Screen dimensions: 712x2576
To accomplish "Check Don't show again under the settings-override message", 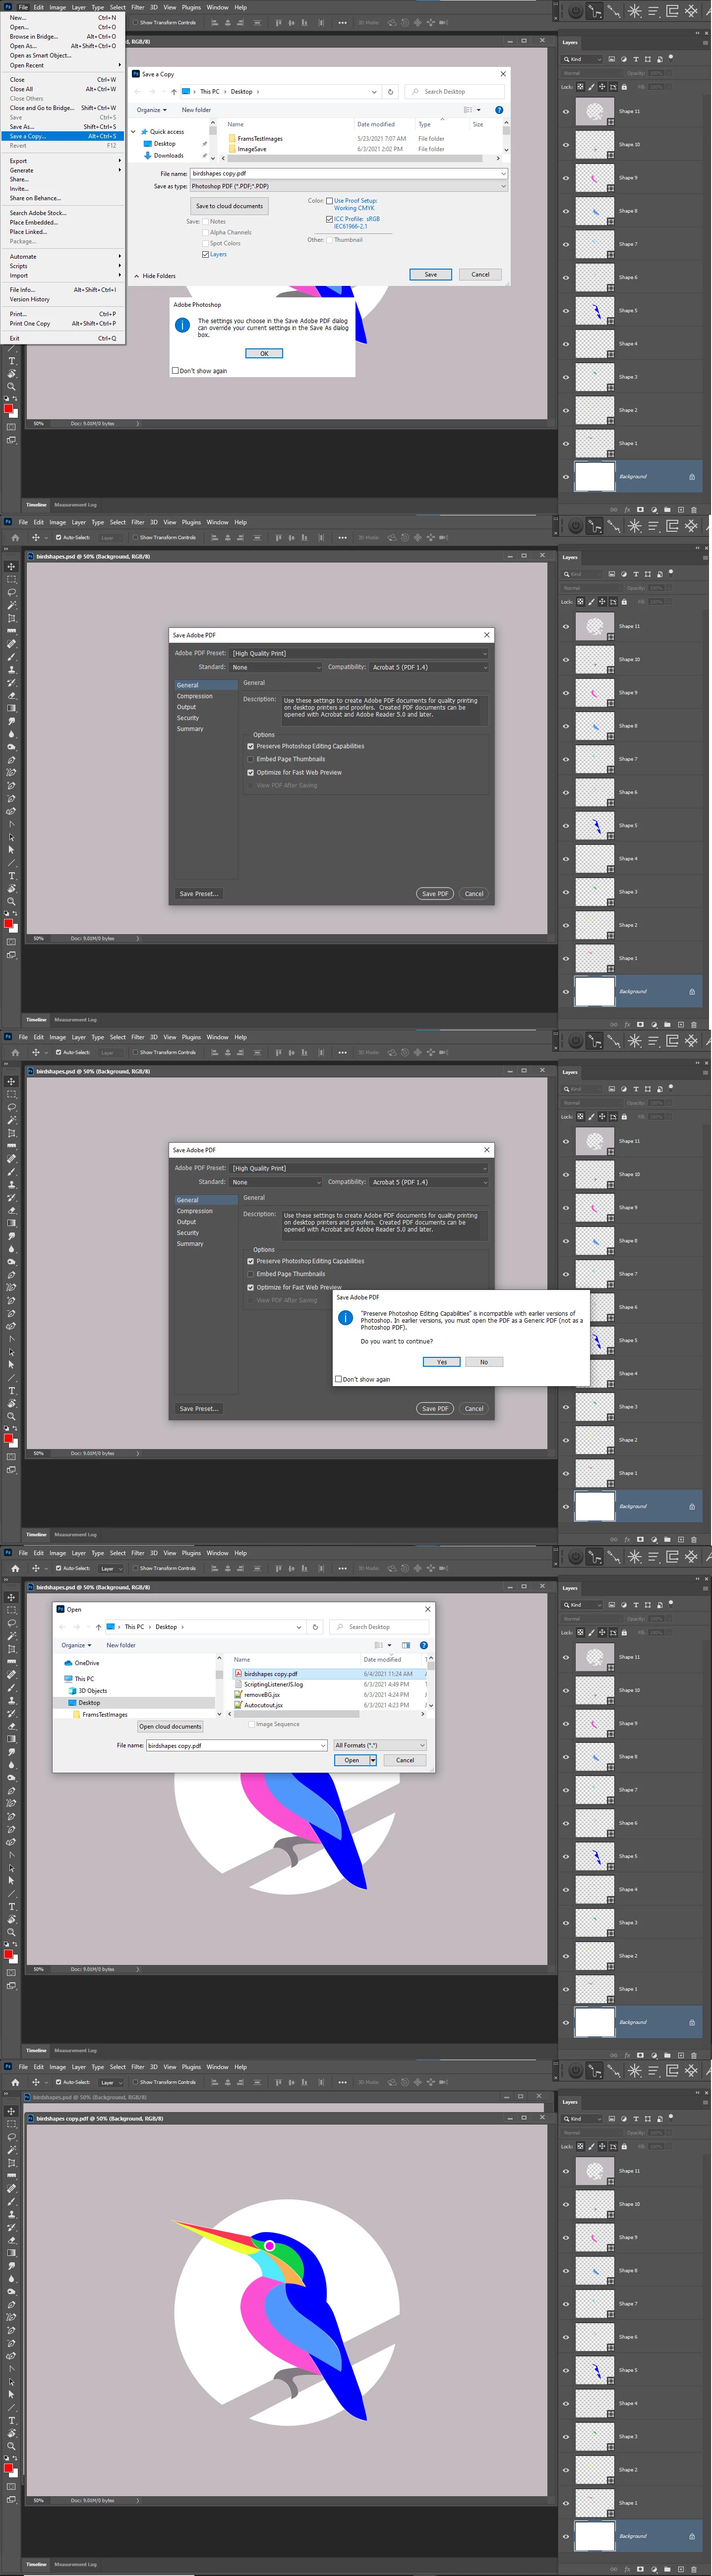I will [x=176, y=371].
